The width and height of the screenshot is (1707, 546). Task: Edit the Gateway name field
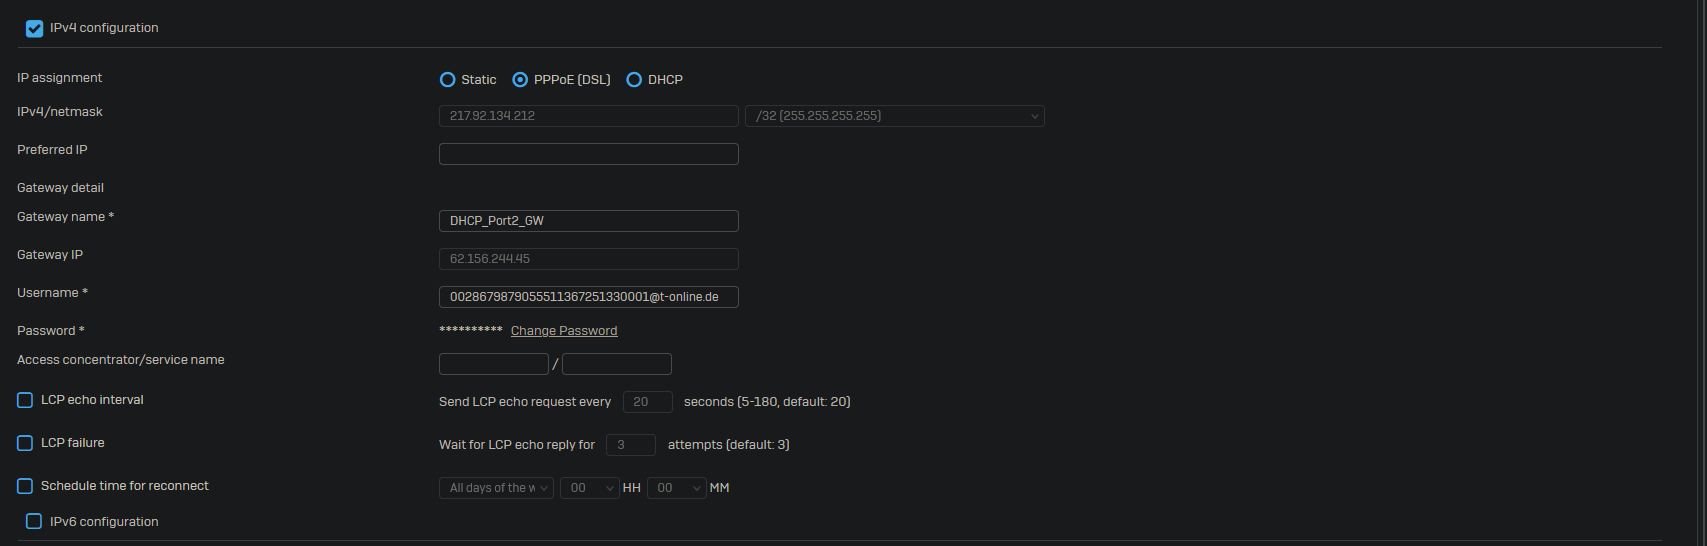pyautogui.click(x=588, y=221)
